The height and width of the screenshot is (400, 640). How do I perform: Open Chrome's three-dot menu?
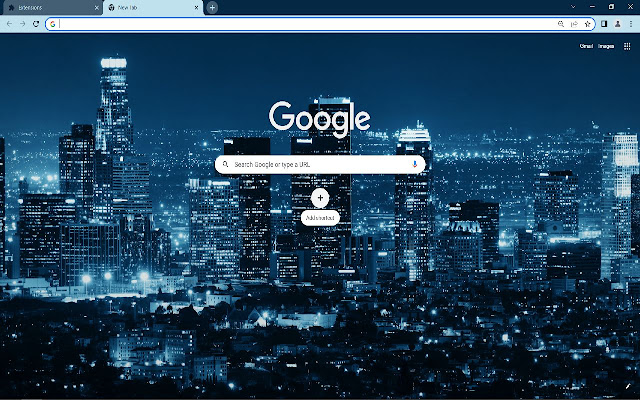(631, 24)
